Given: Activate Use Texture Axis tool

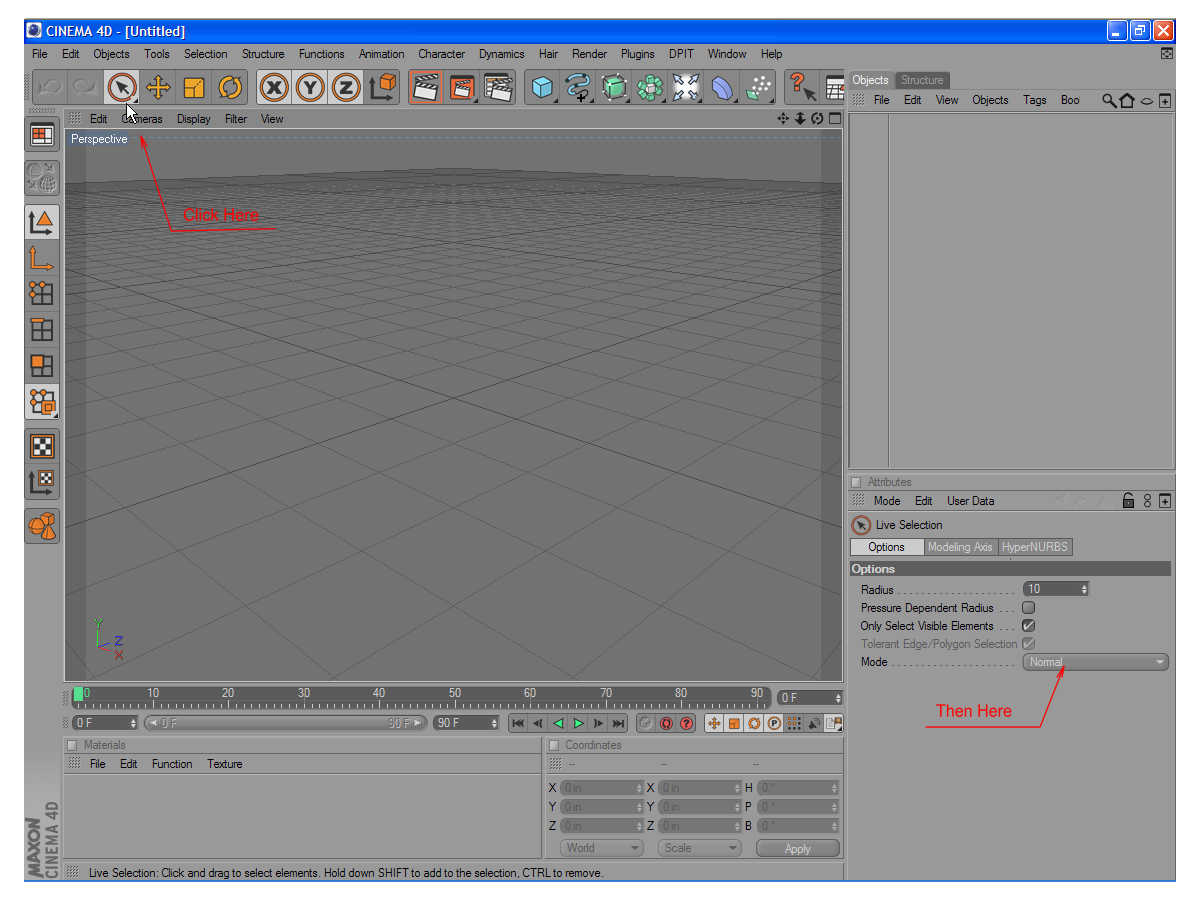Looking at the screenshot, I should [42, 482].
